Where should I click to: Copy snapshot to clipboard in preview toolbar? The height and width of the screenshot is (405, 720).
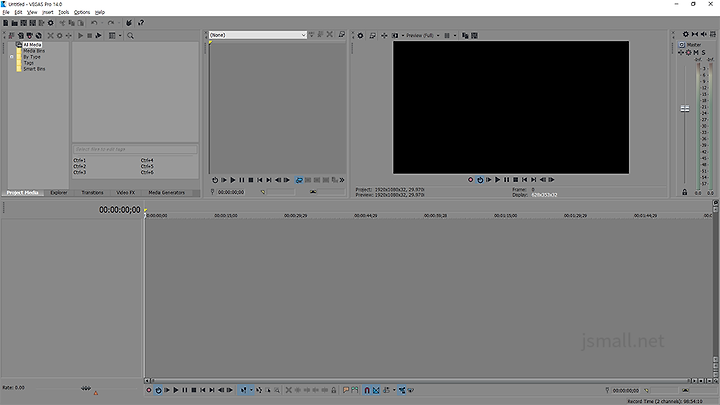coord(465,35)
